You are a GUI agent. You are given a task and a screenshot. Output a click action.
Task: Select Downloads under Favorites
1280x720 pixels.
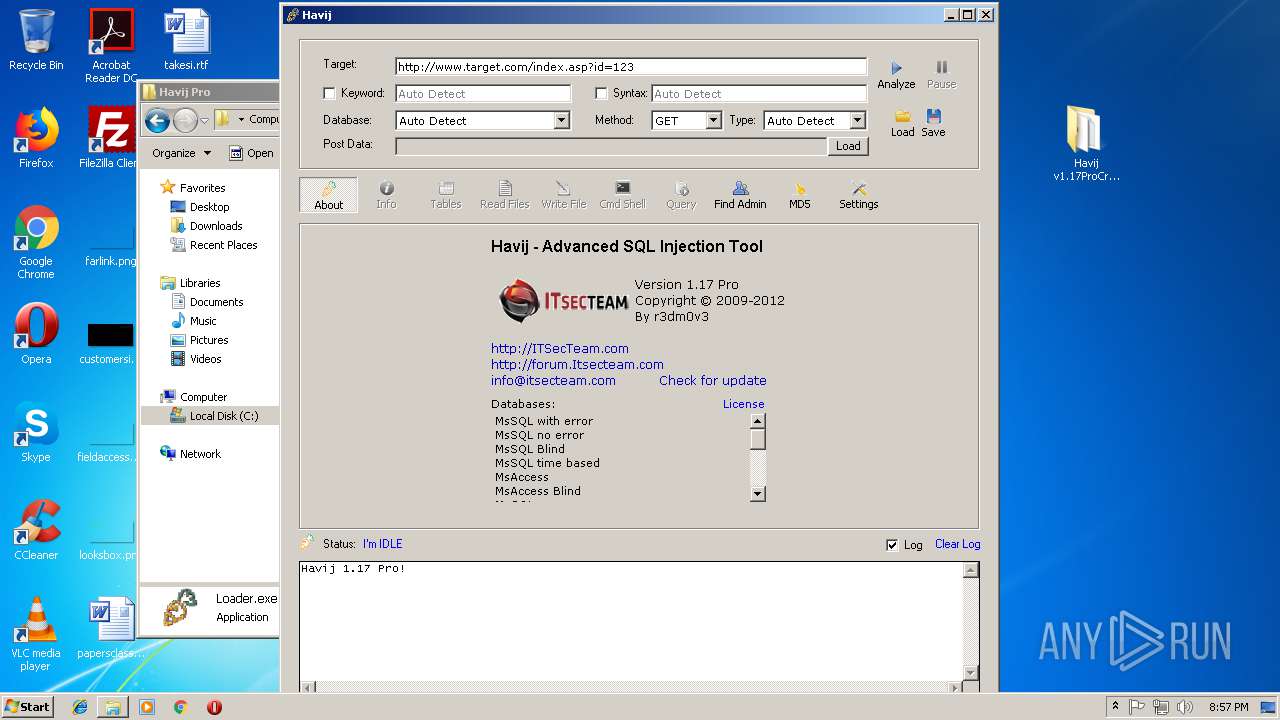tap(216, 225)
